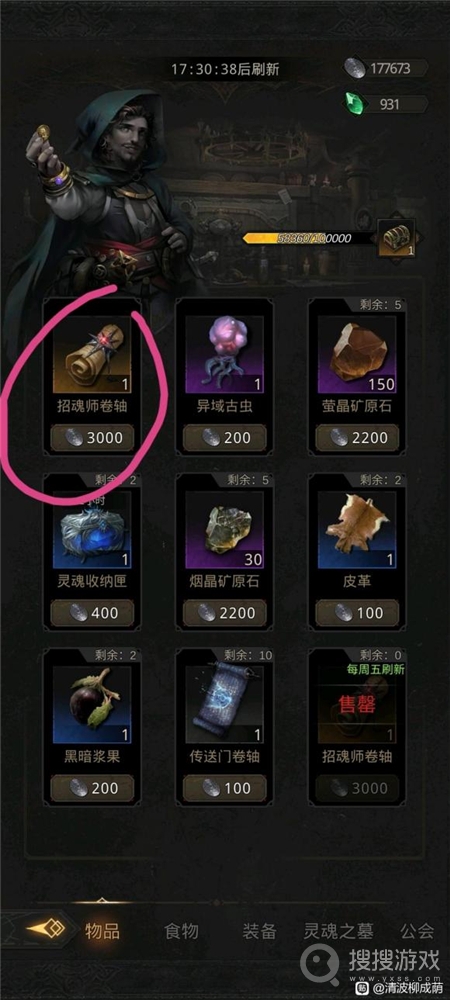
Task: Switch to the 装备 tab
Action: pyautogui.click(x=259, y=931)
